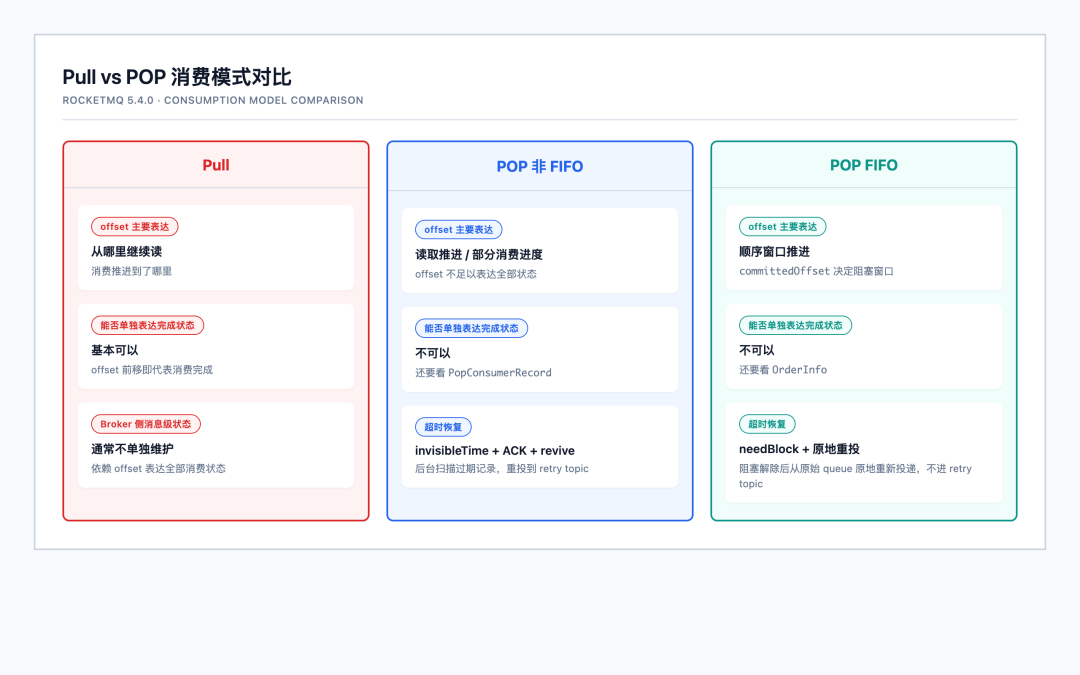The height and width of the screenshot is (675, 1080).
Task: Click the blue 超时恢复 tag
Action: click(x=443, y=427)
